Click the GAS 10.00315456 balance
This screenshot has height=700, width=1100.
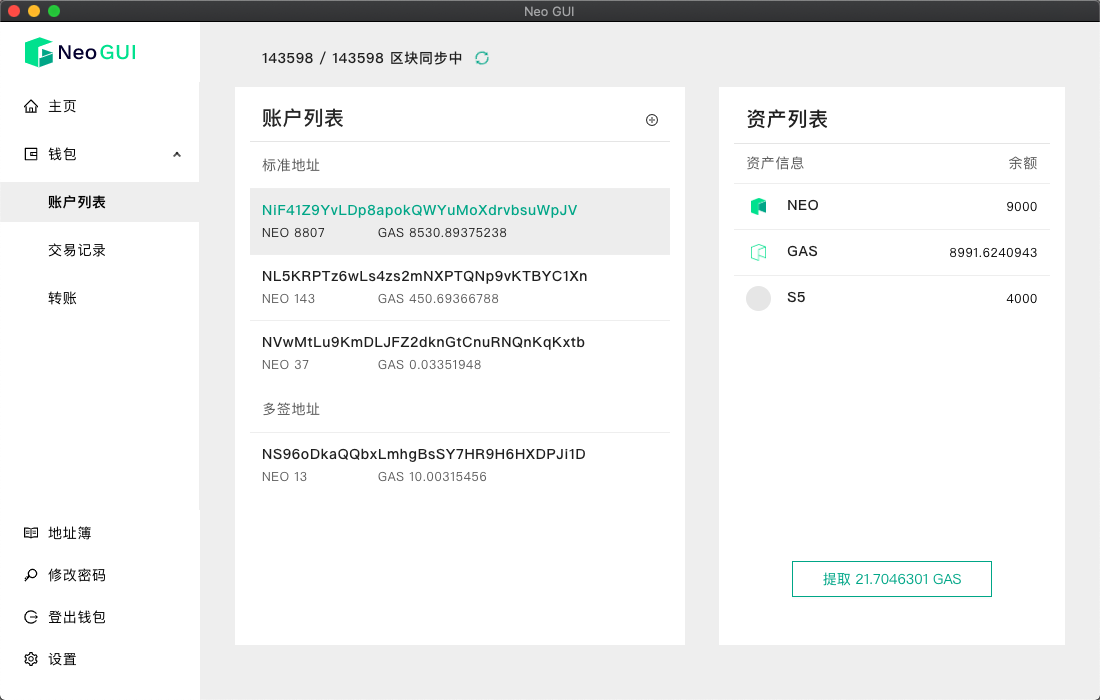(432, 477)
